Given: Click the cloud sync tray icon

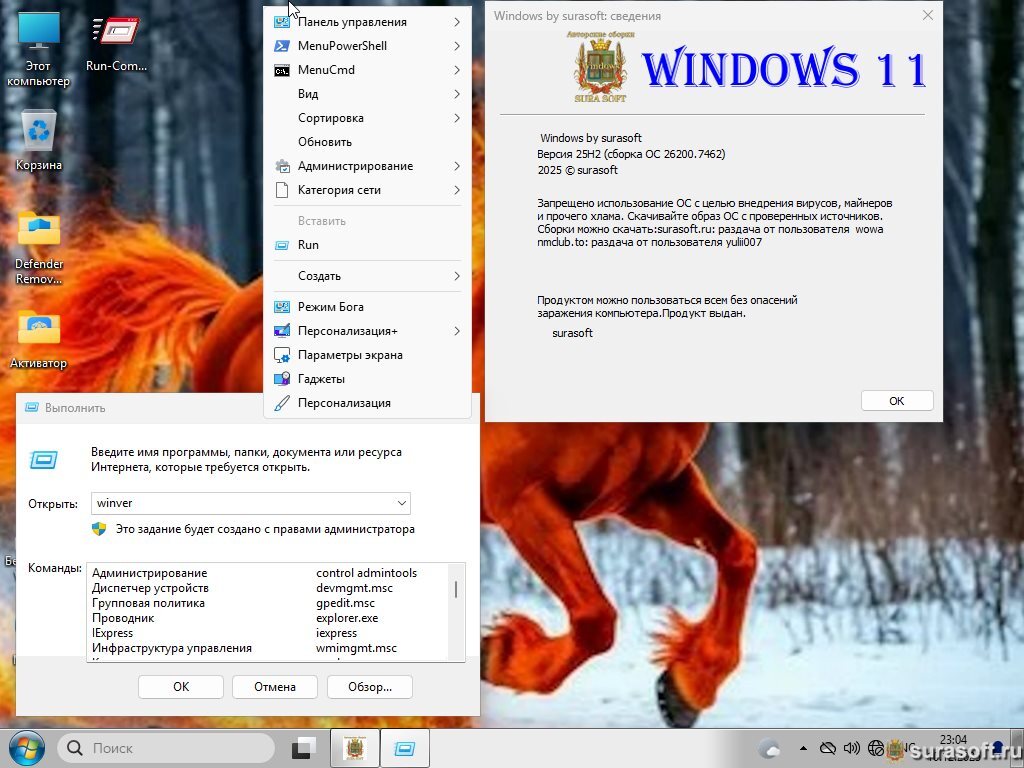Looking at the screenshot, I should [x=828, y=748].
